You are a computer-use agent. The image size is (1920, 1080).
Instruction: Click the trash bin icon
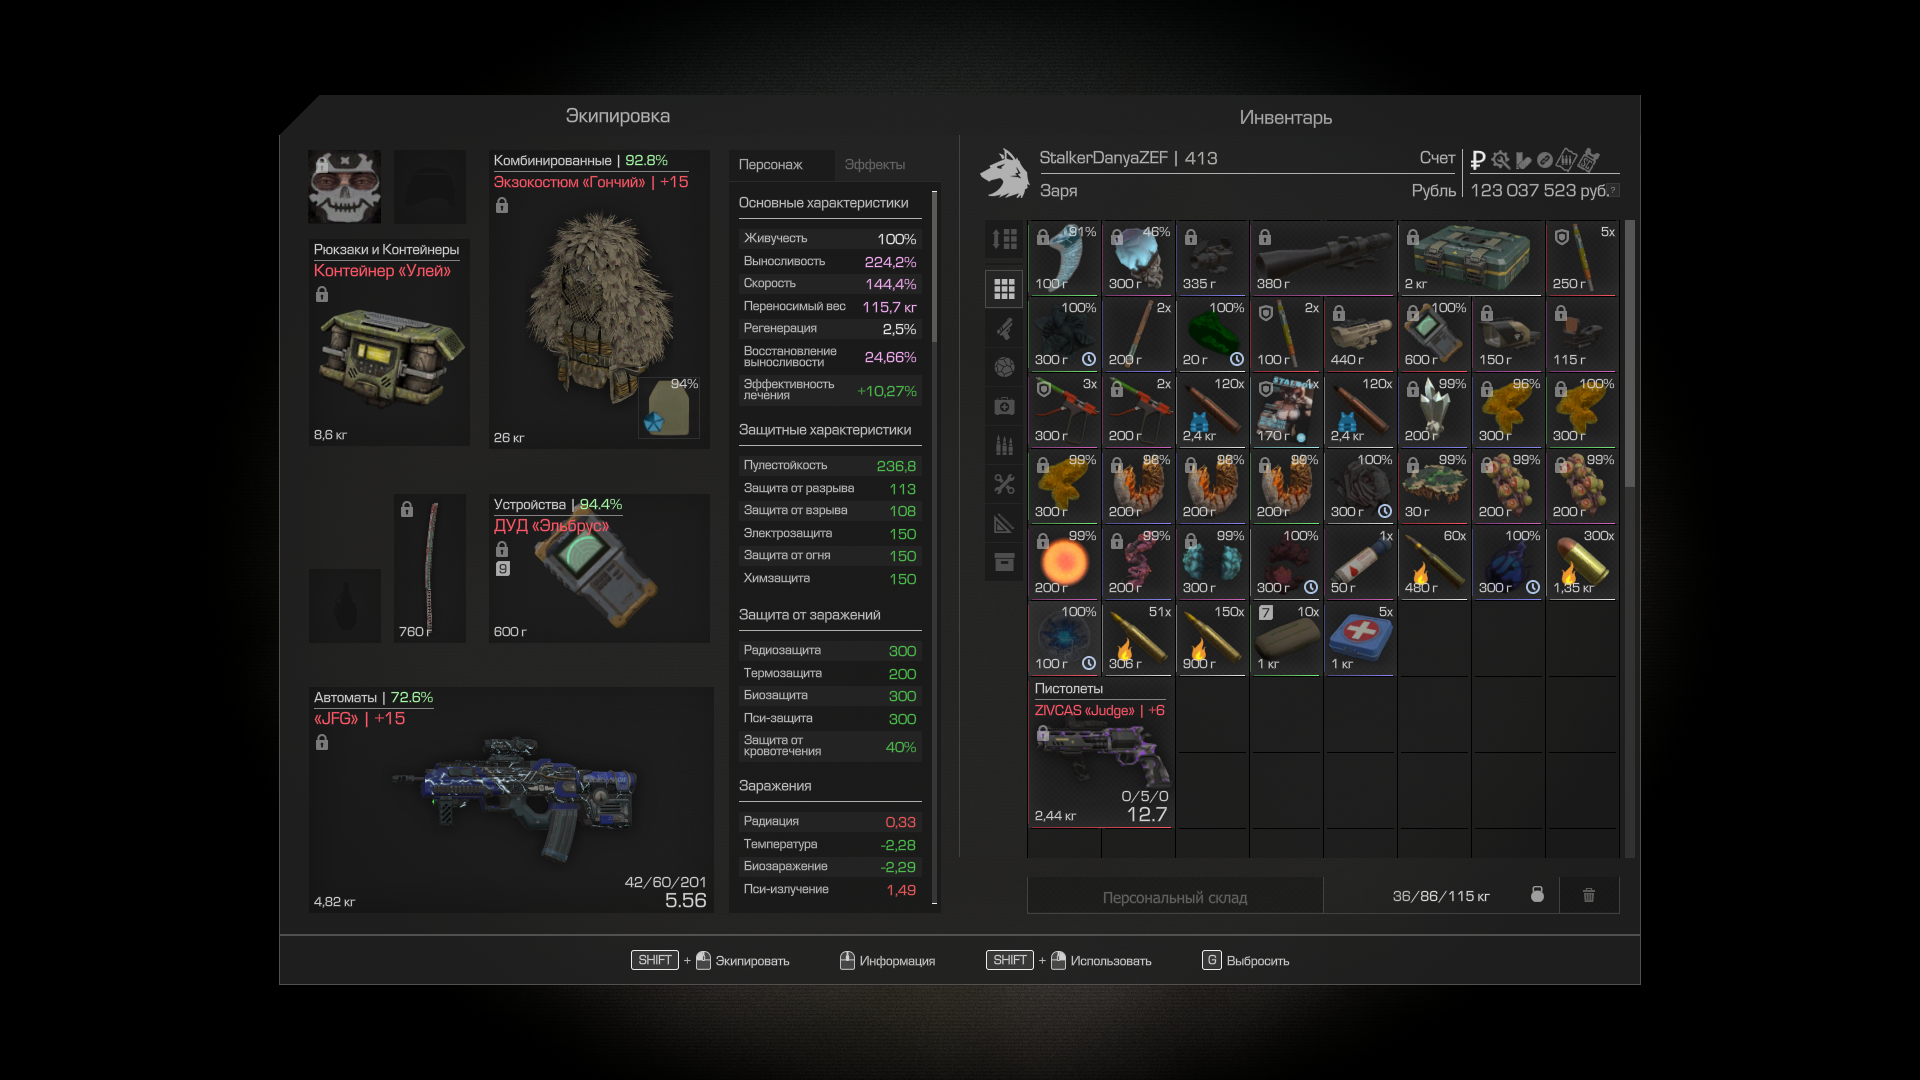tap(1589, 895)
